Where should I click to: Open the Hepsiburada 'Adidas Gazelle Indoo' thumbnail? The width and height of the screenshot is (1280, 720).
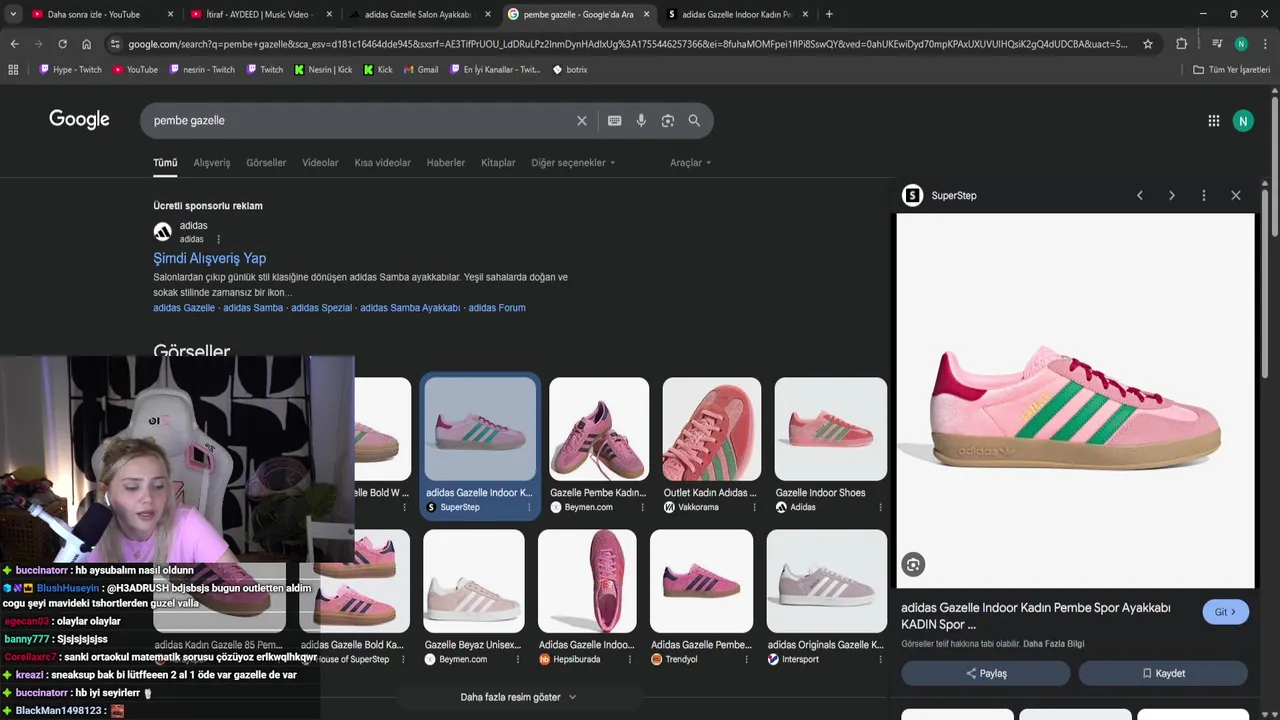[587, 581]
